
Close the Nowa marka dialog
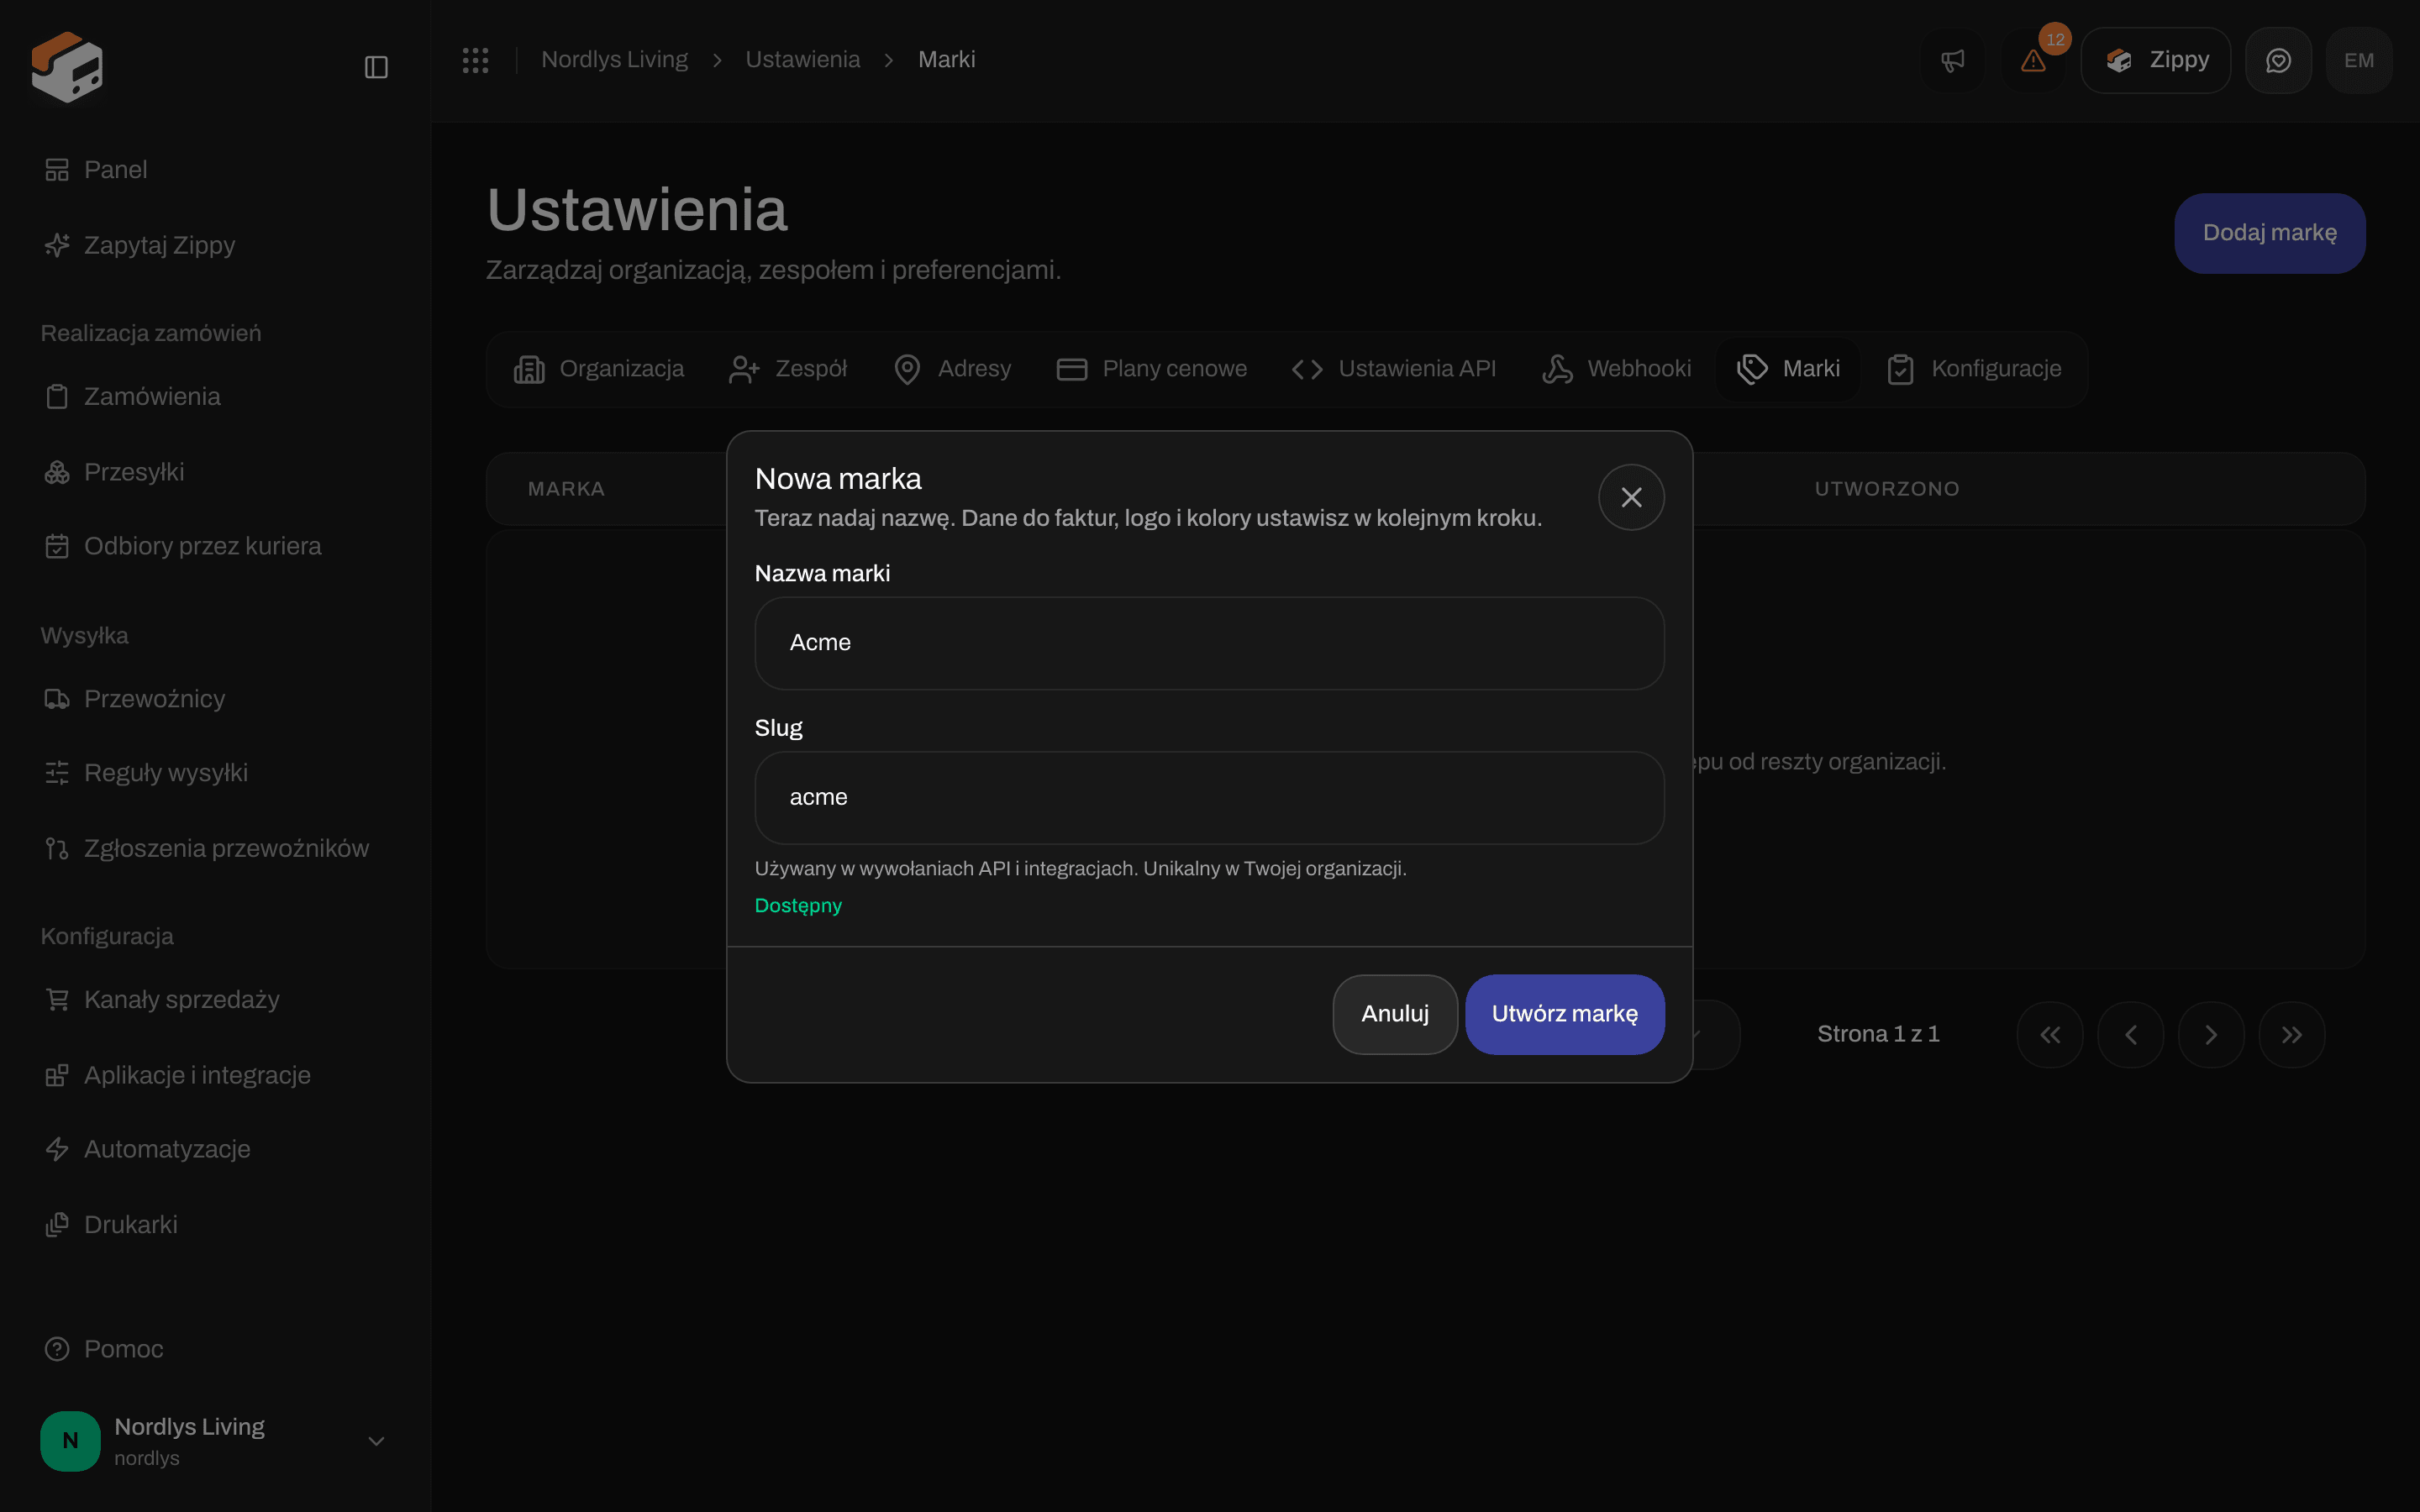pos(1631,497)
